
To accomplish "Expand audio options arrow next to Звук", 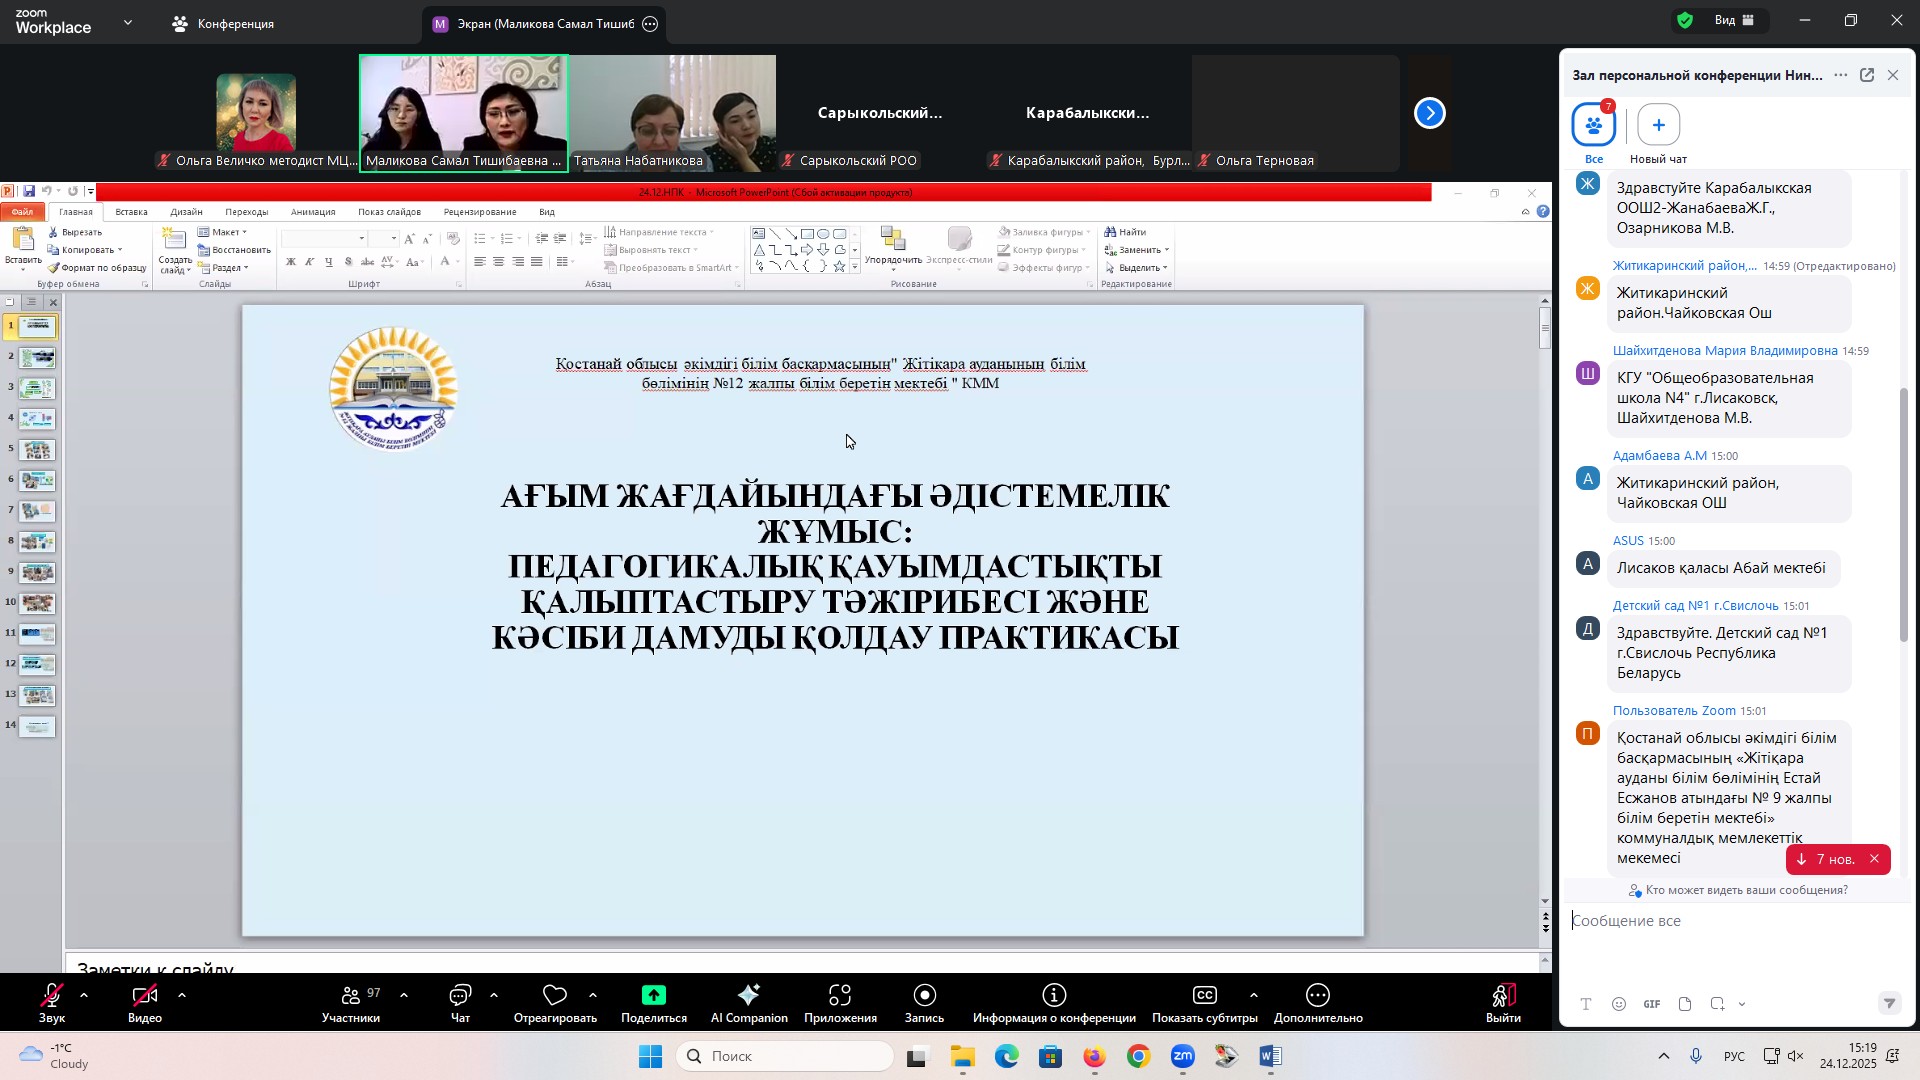I will click(84, 996).
